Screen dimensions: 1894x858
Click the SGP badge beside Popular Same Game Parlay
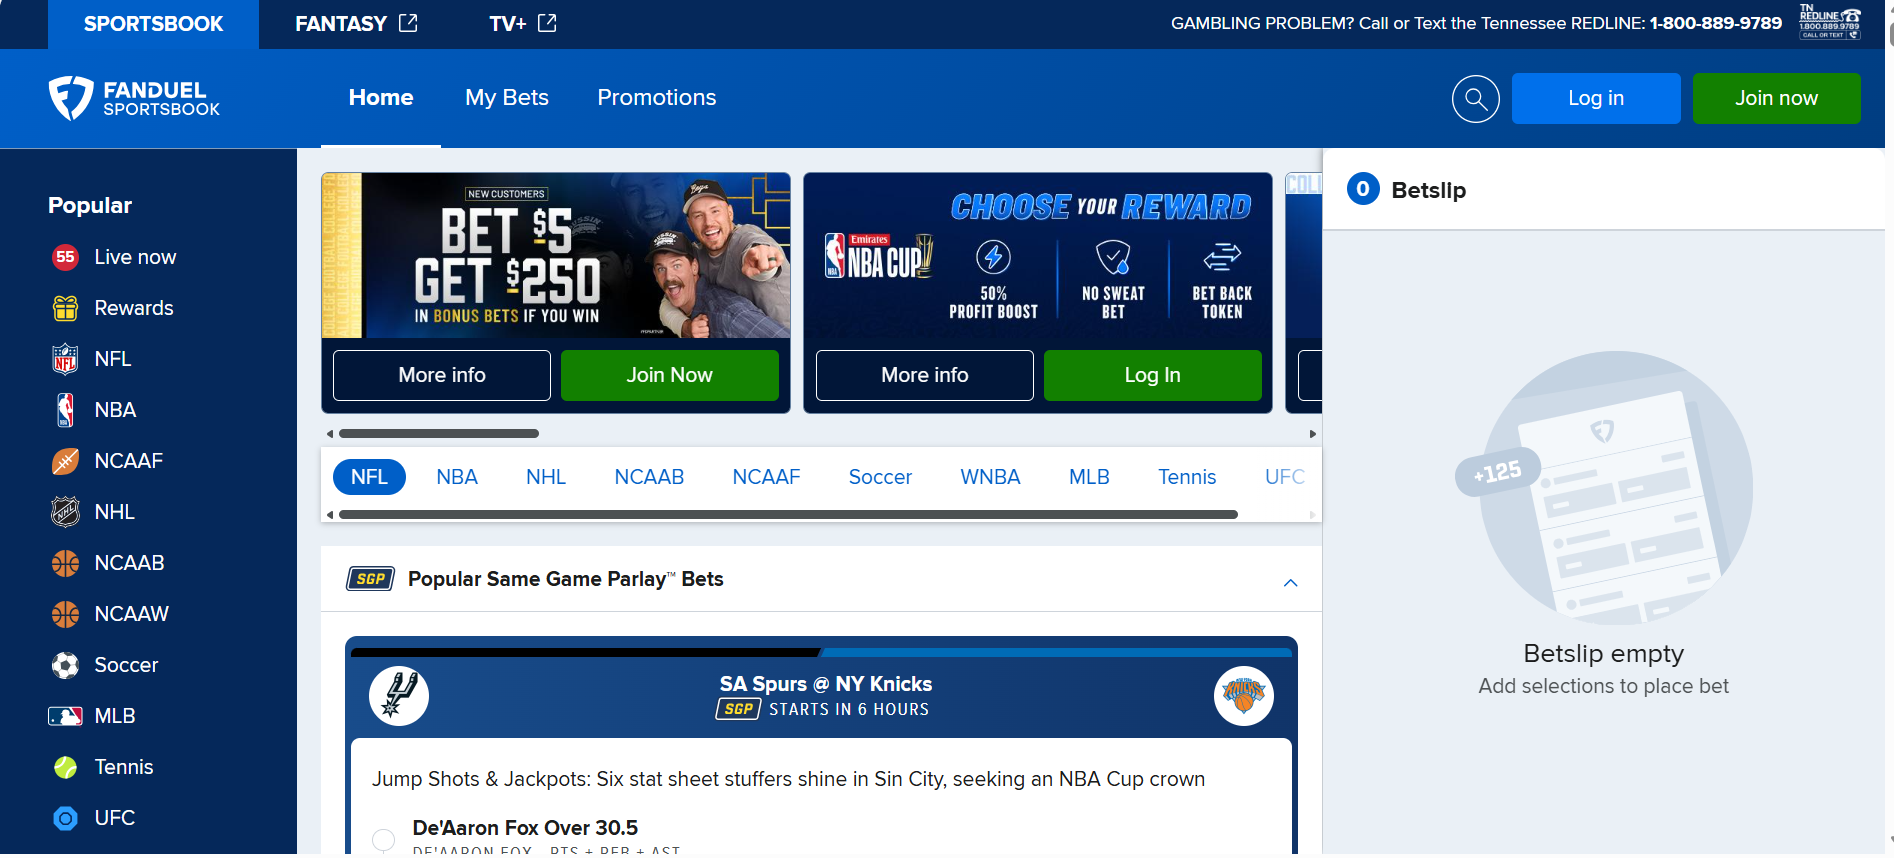click(x=371, y=579)
